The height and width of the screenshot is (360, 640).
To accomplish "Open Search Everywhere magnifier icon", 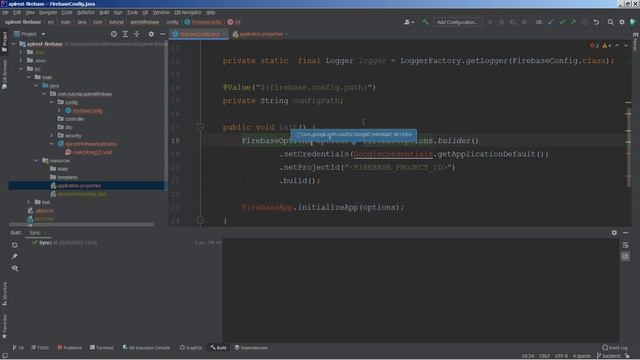I will (611, 22).
